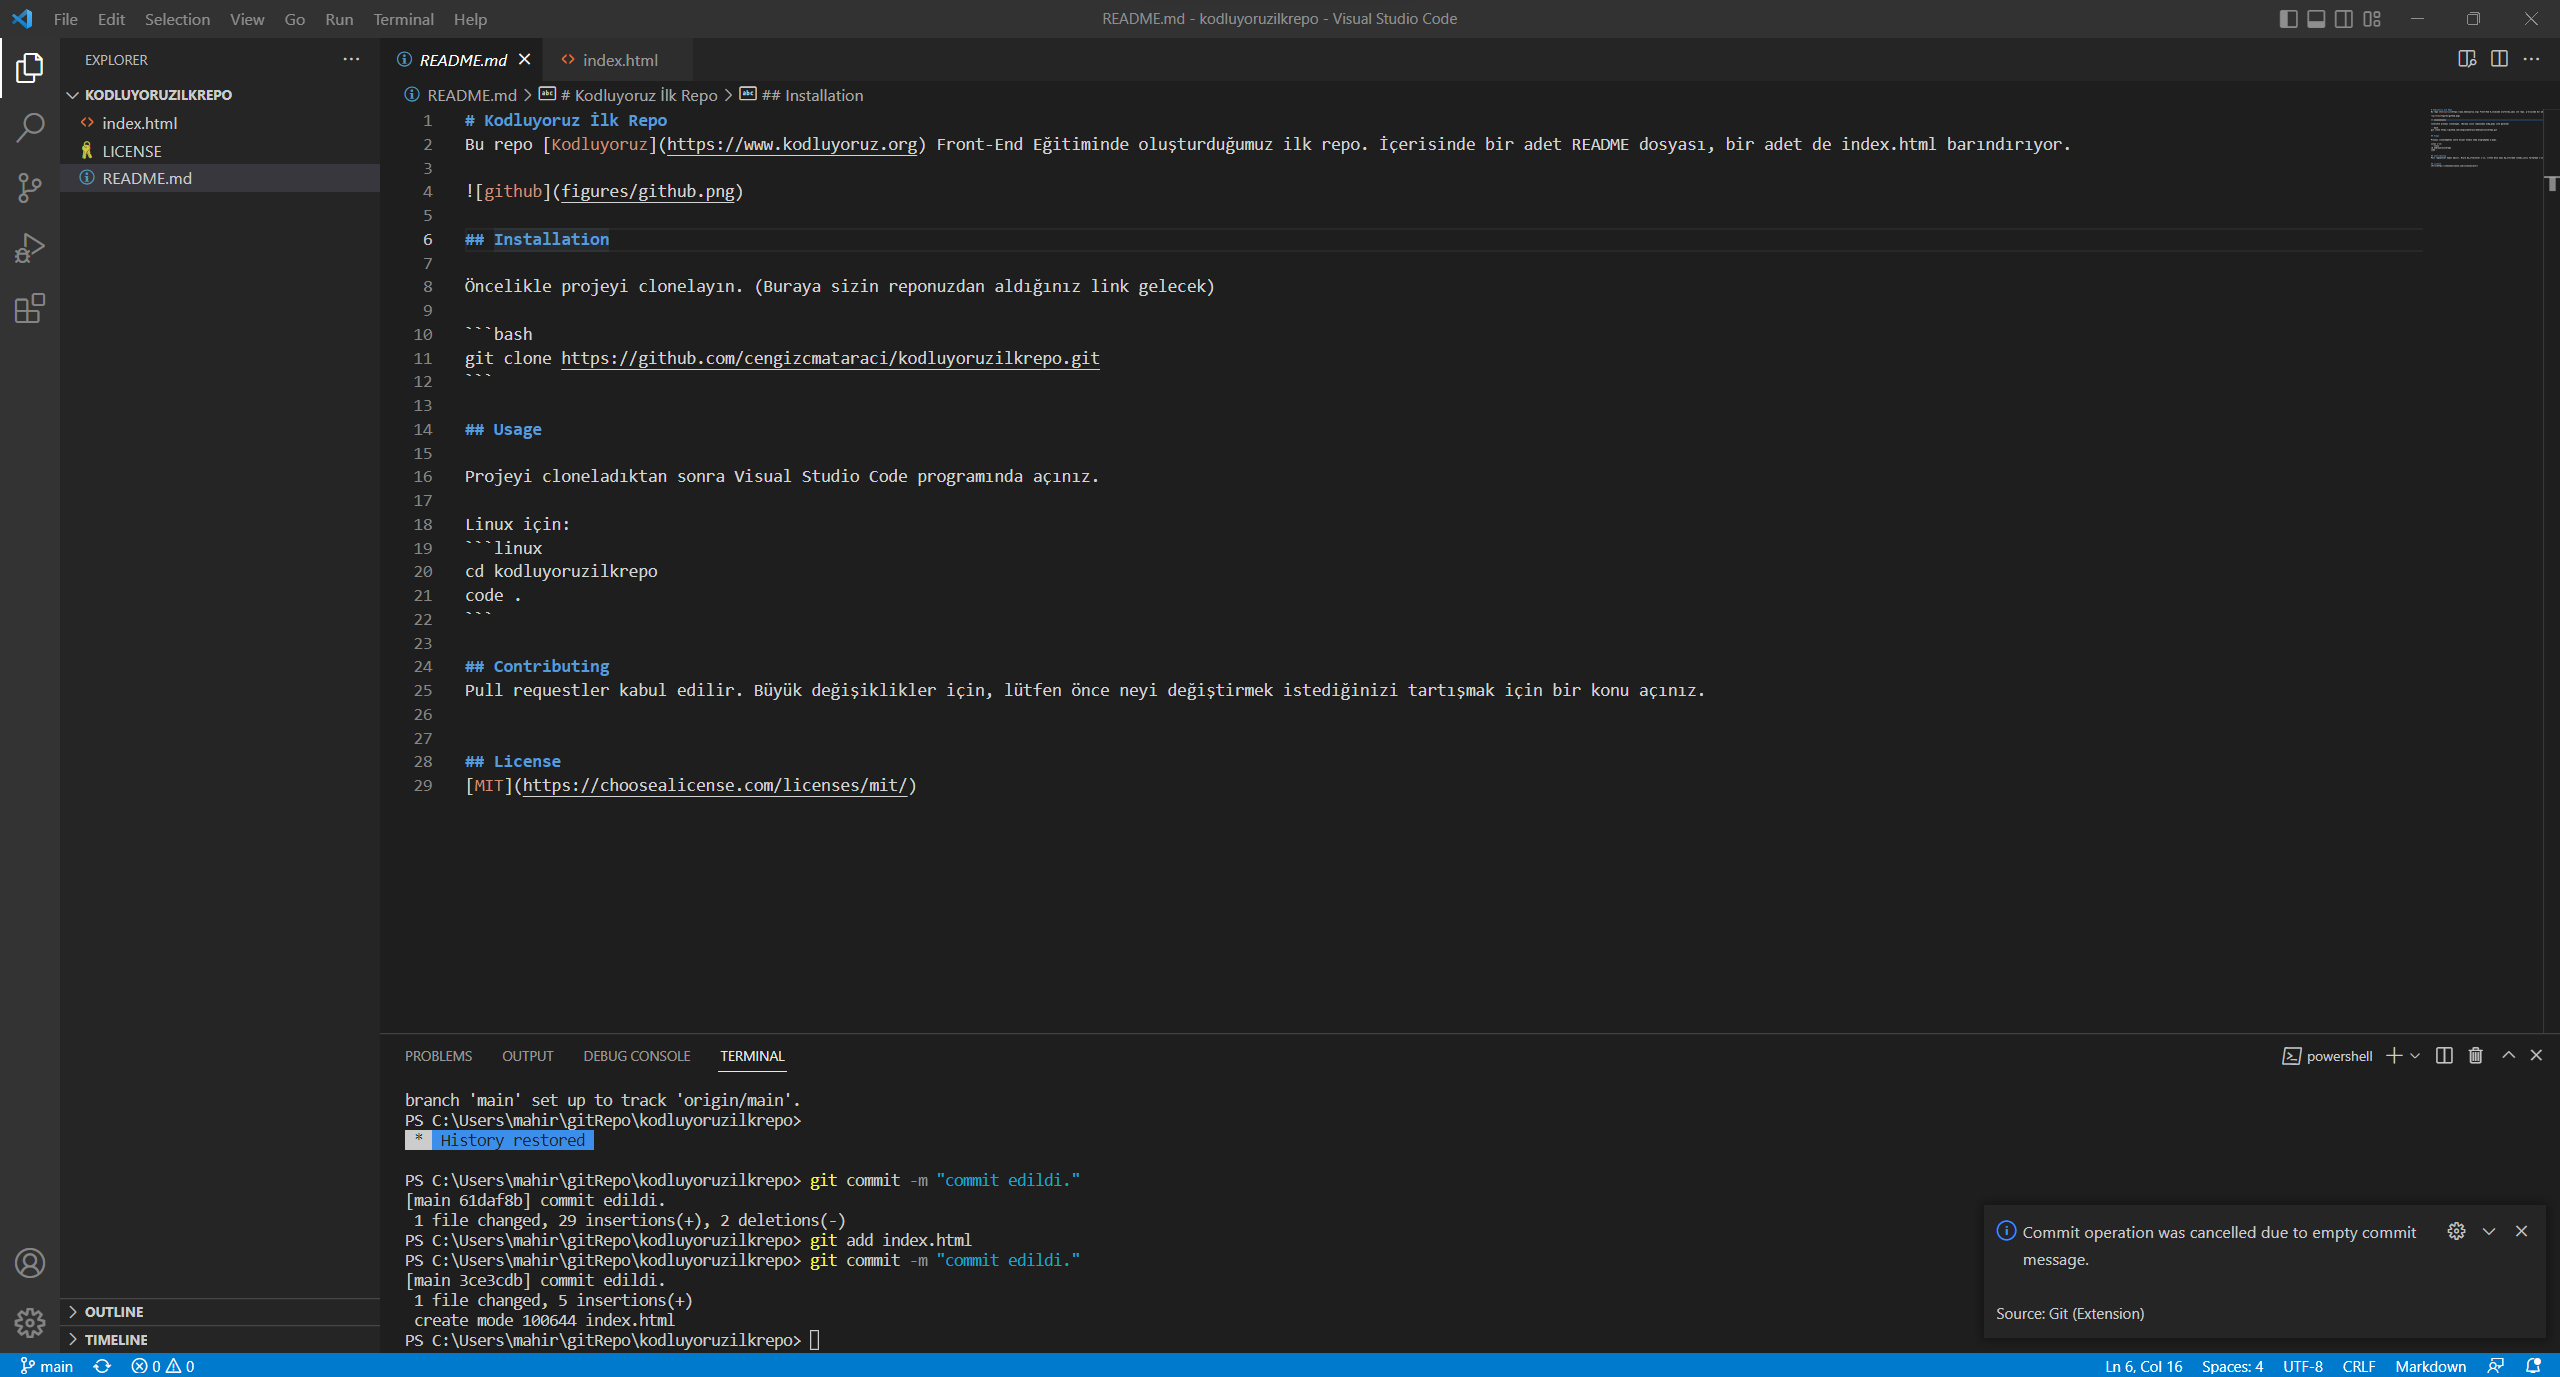The image size is (2560, 1377).
Task: Open the Extensions view
Action: coord(30,308)
